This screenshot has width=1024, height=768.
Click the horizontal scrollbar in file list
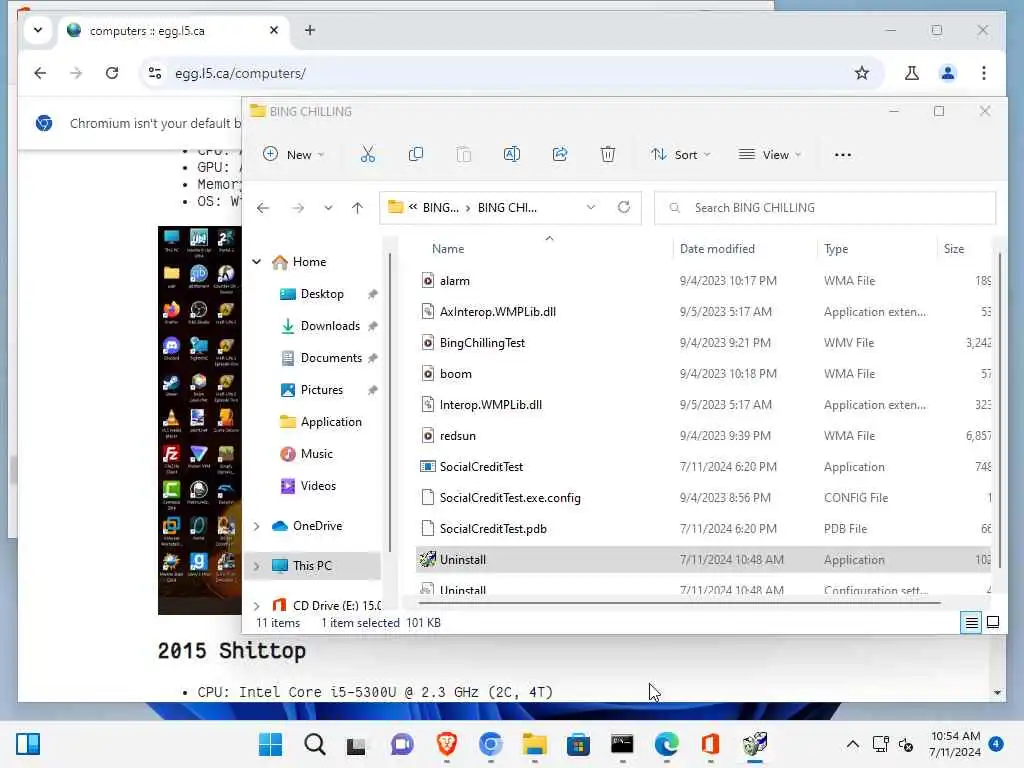point(679,603)
